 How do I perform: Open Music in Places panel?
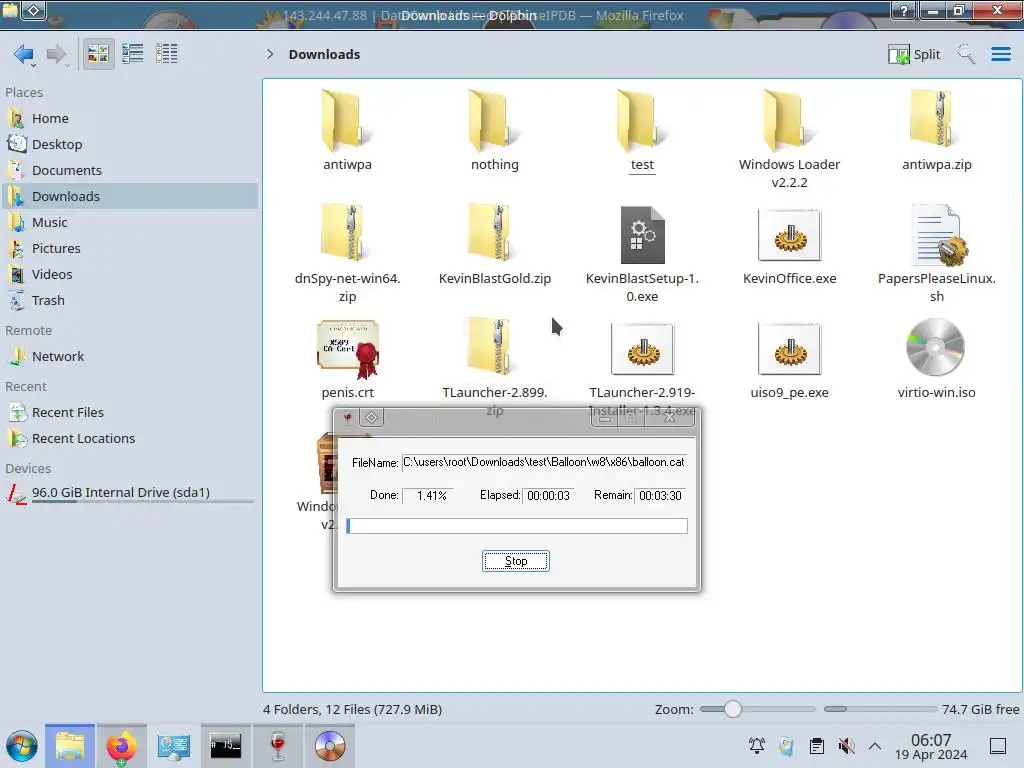[130, 223]
